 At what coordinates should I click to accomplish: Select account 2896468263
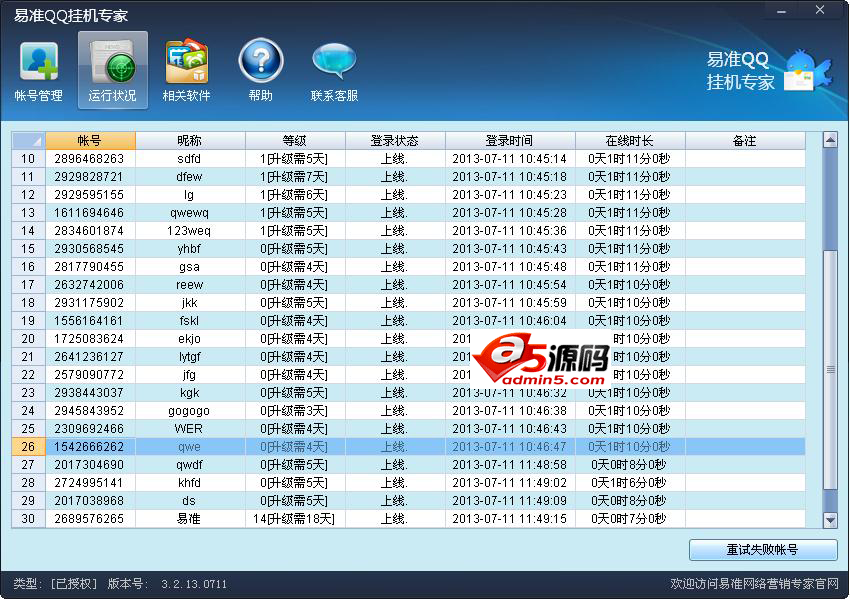pos(89,159)
